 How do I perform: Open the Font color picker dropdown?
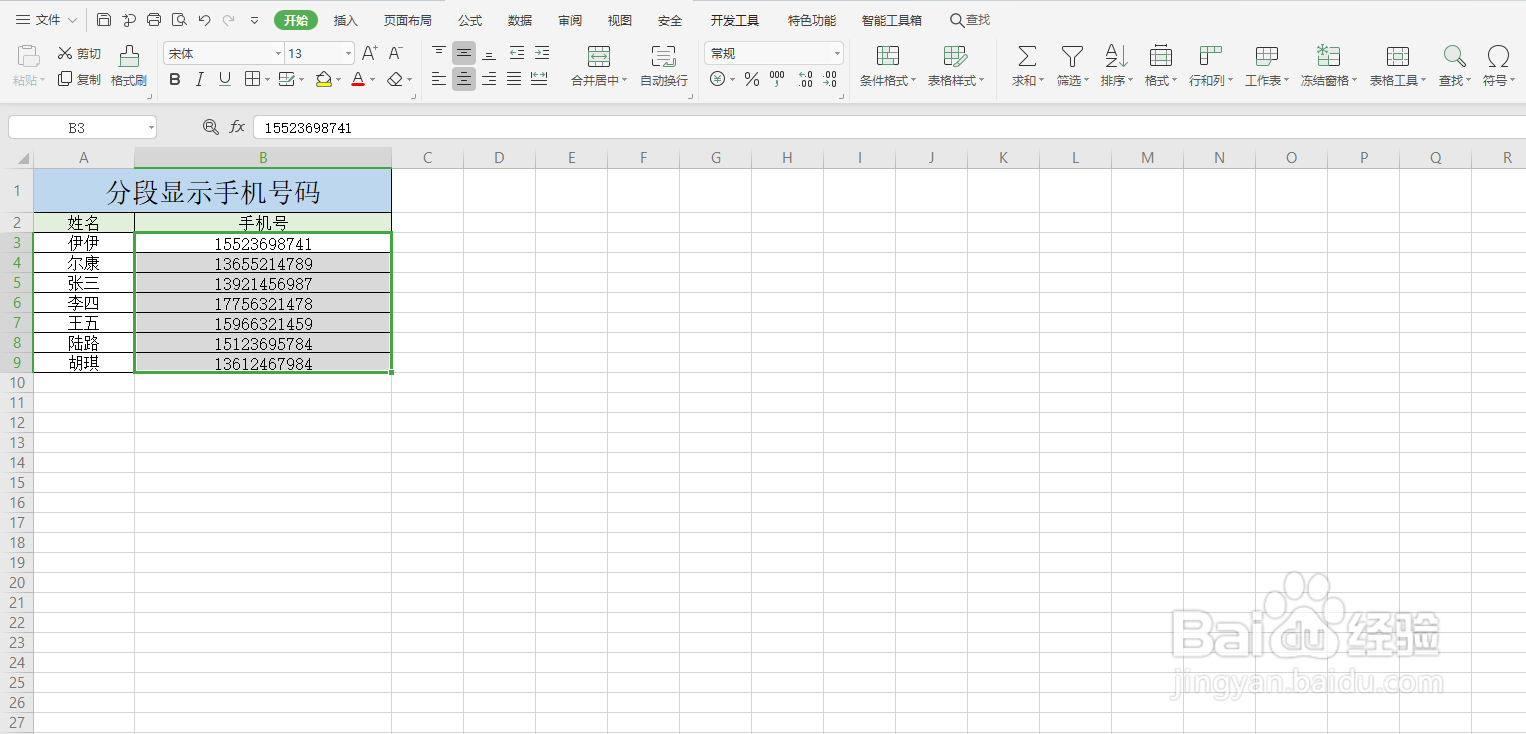(373, 80)
